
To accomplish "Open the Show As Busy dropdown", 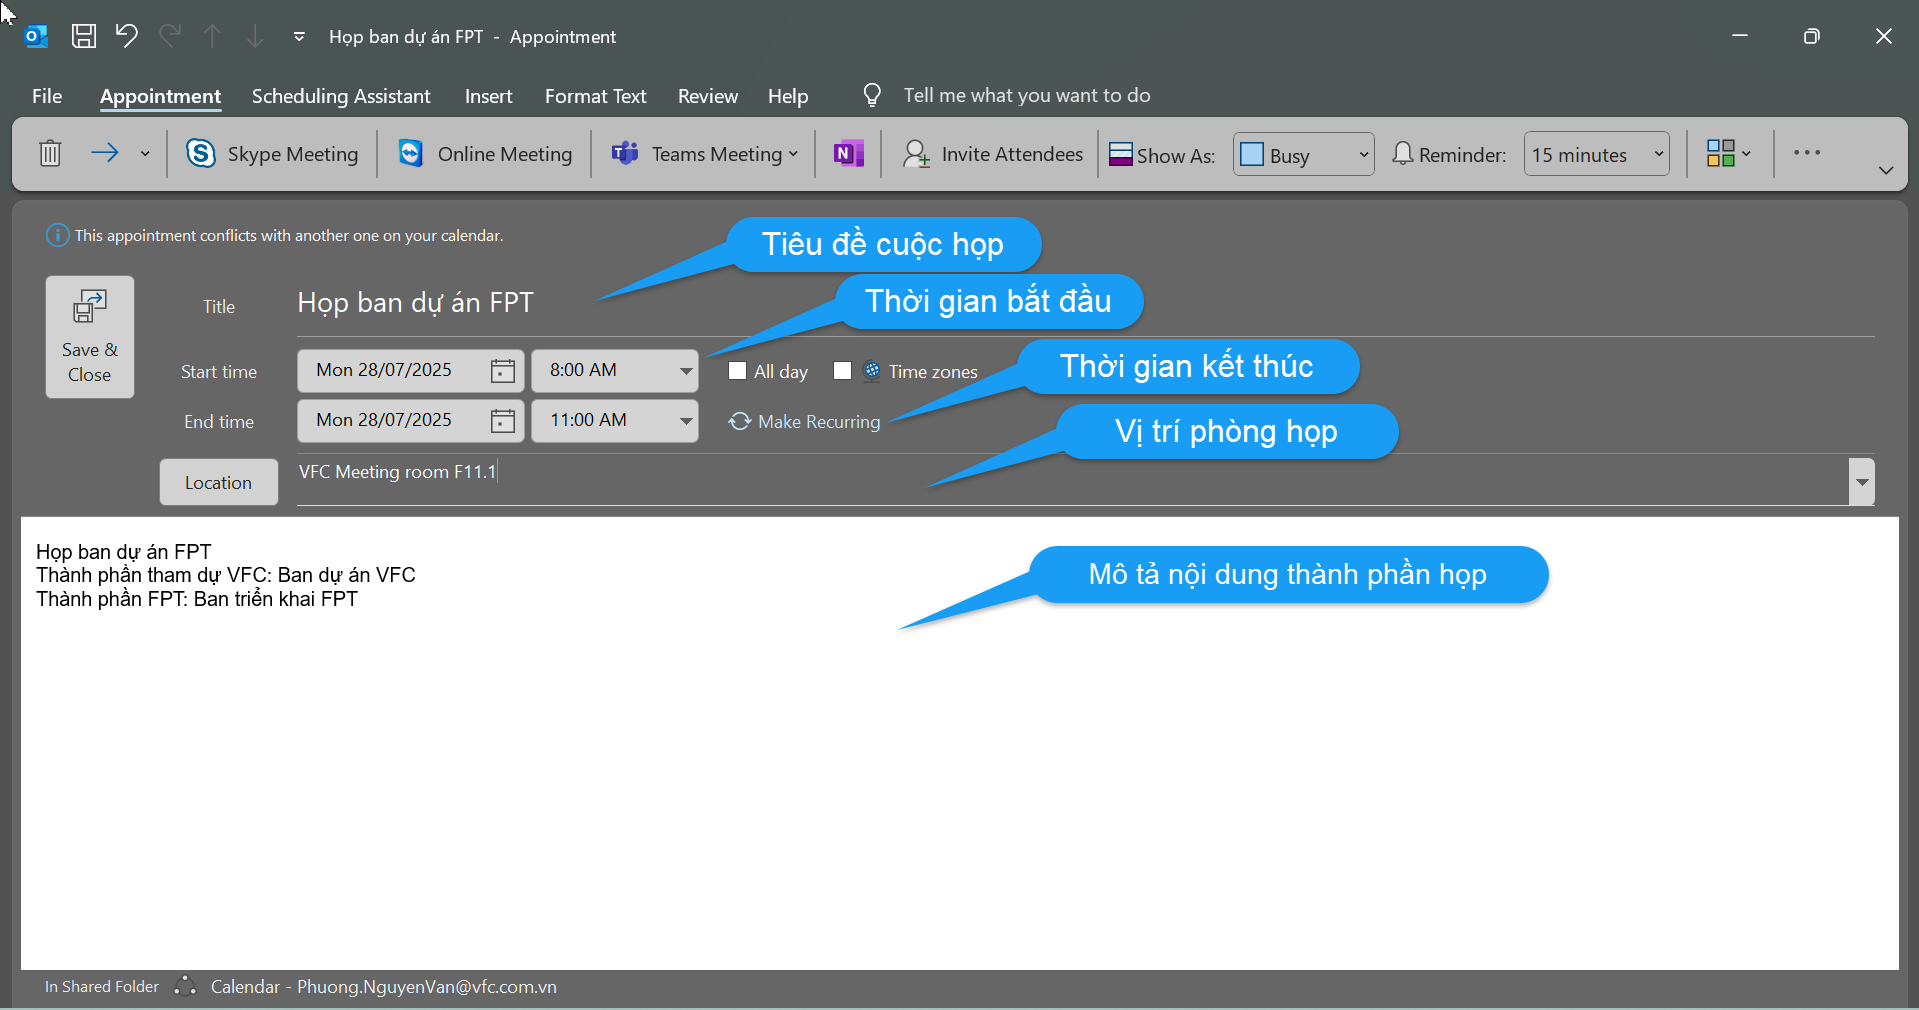I will coord(1304,155).
